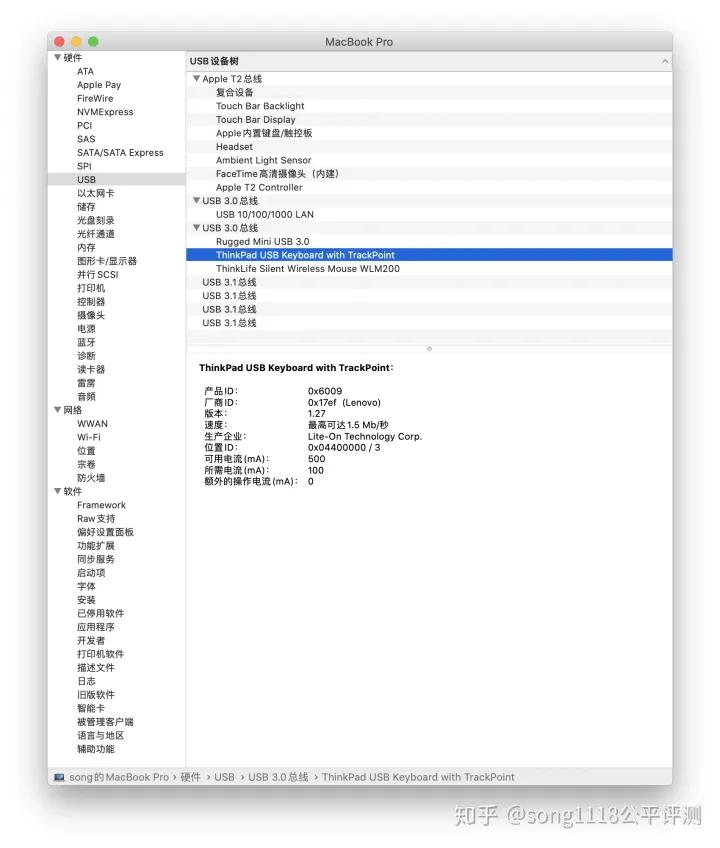The image size is (720, 848).
Task: Click the green zoom window button
Action: (x=93, y=42)
